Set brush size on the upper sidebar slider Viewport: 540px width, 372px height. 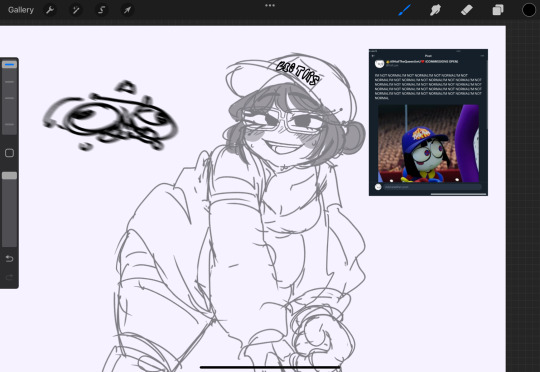[9, 97]
